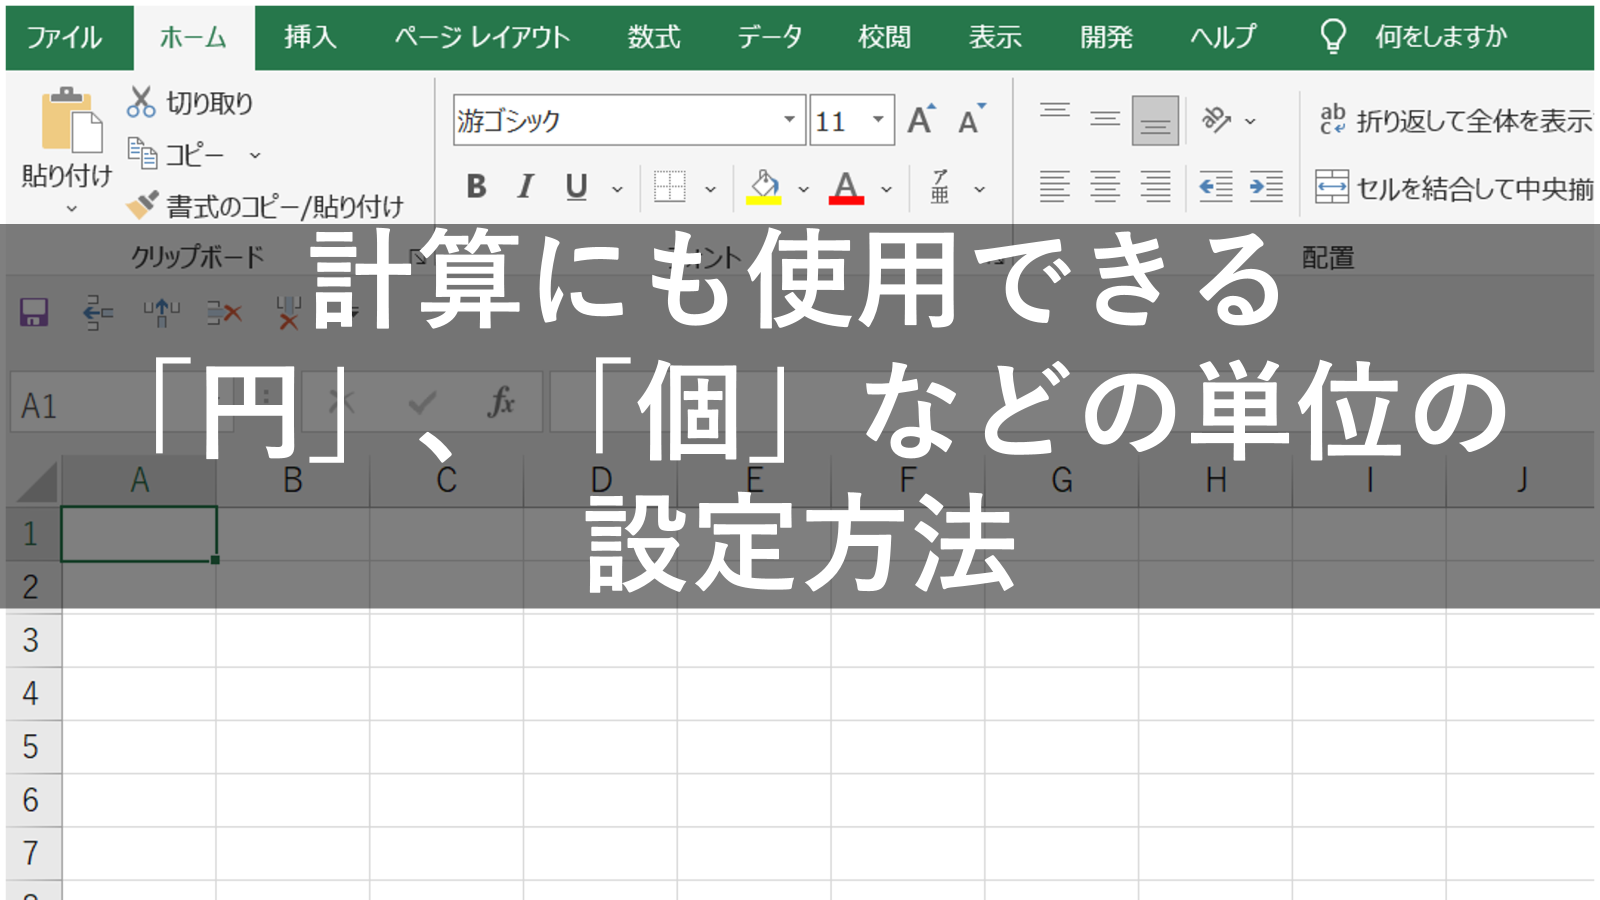
Task: Select row header 3
Action: point(32,640)
